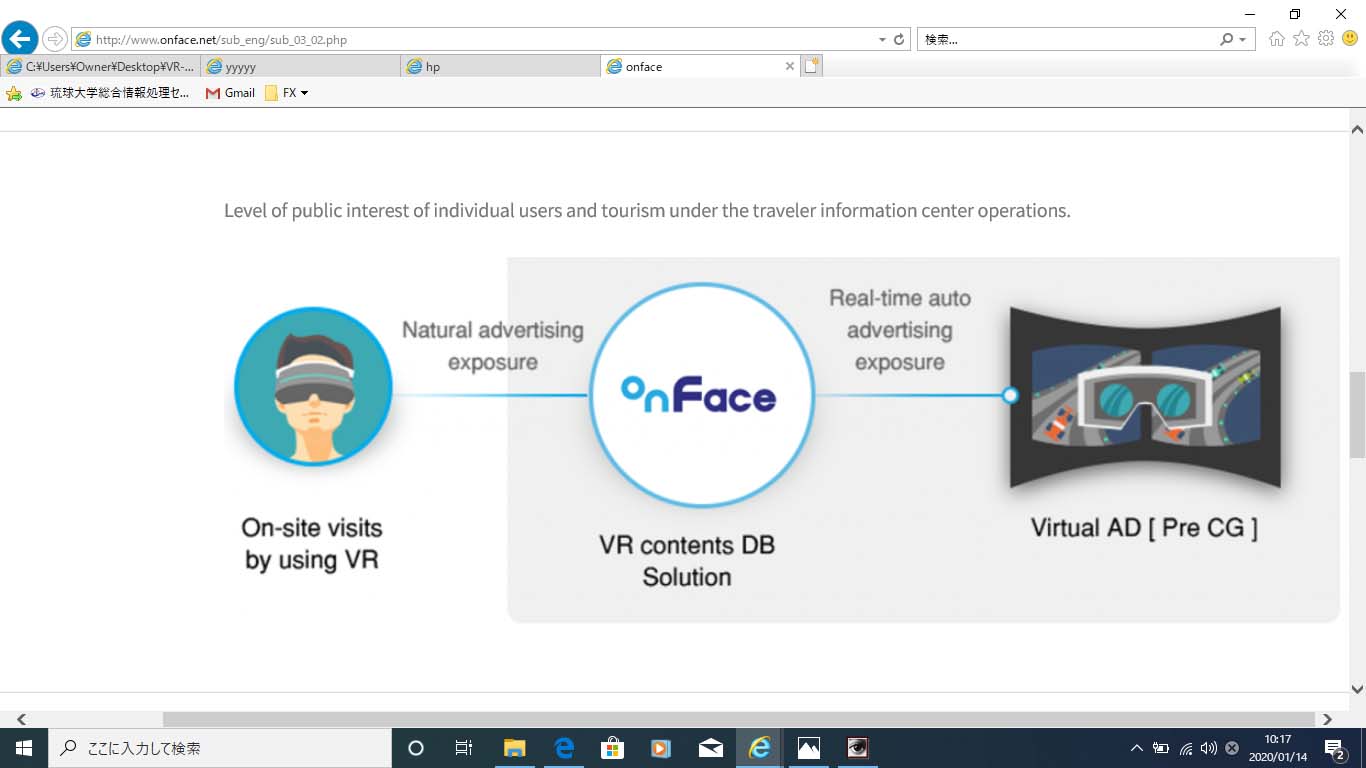Open Favorites star icon at top right
Viewport: 1366px width, 768px height.
1301,39
